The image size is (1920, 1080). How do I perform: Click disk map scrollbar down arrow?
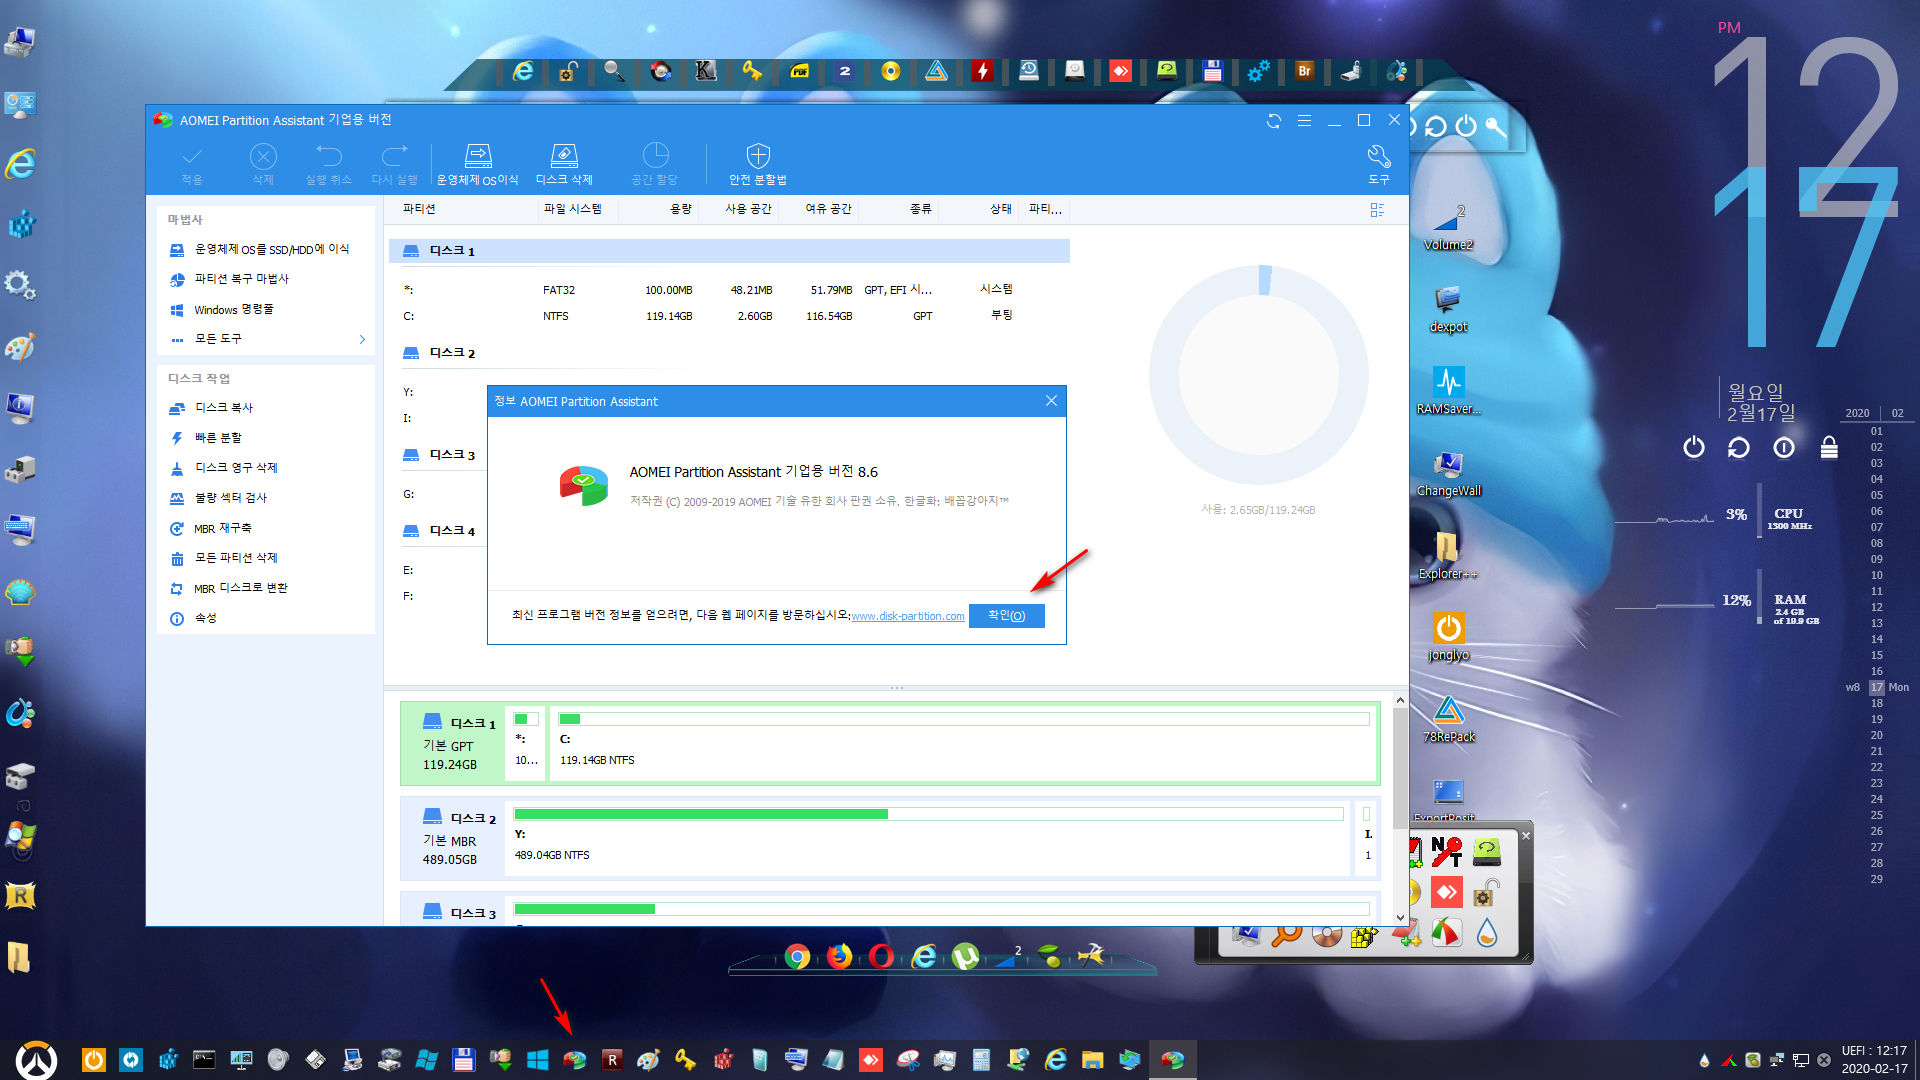(x=1400, y=917)
